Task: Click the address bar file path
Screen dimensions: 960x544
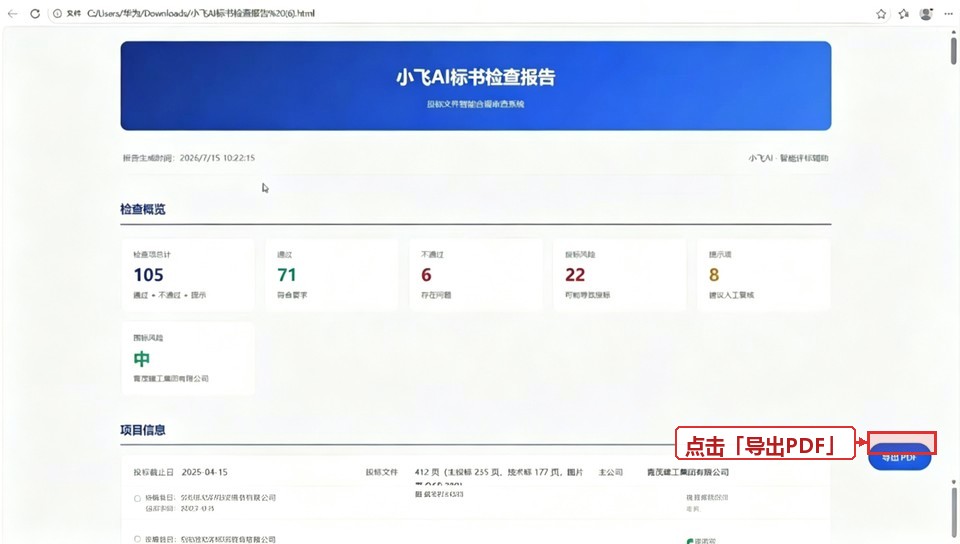Action: [x=201, y=13]
